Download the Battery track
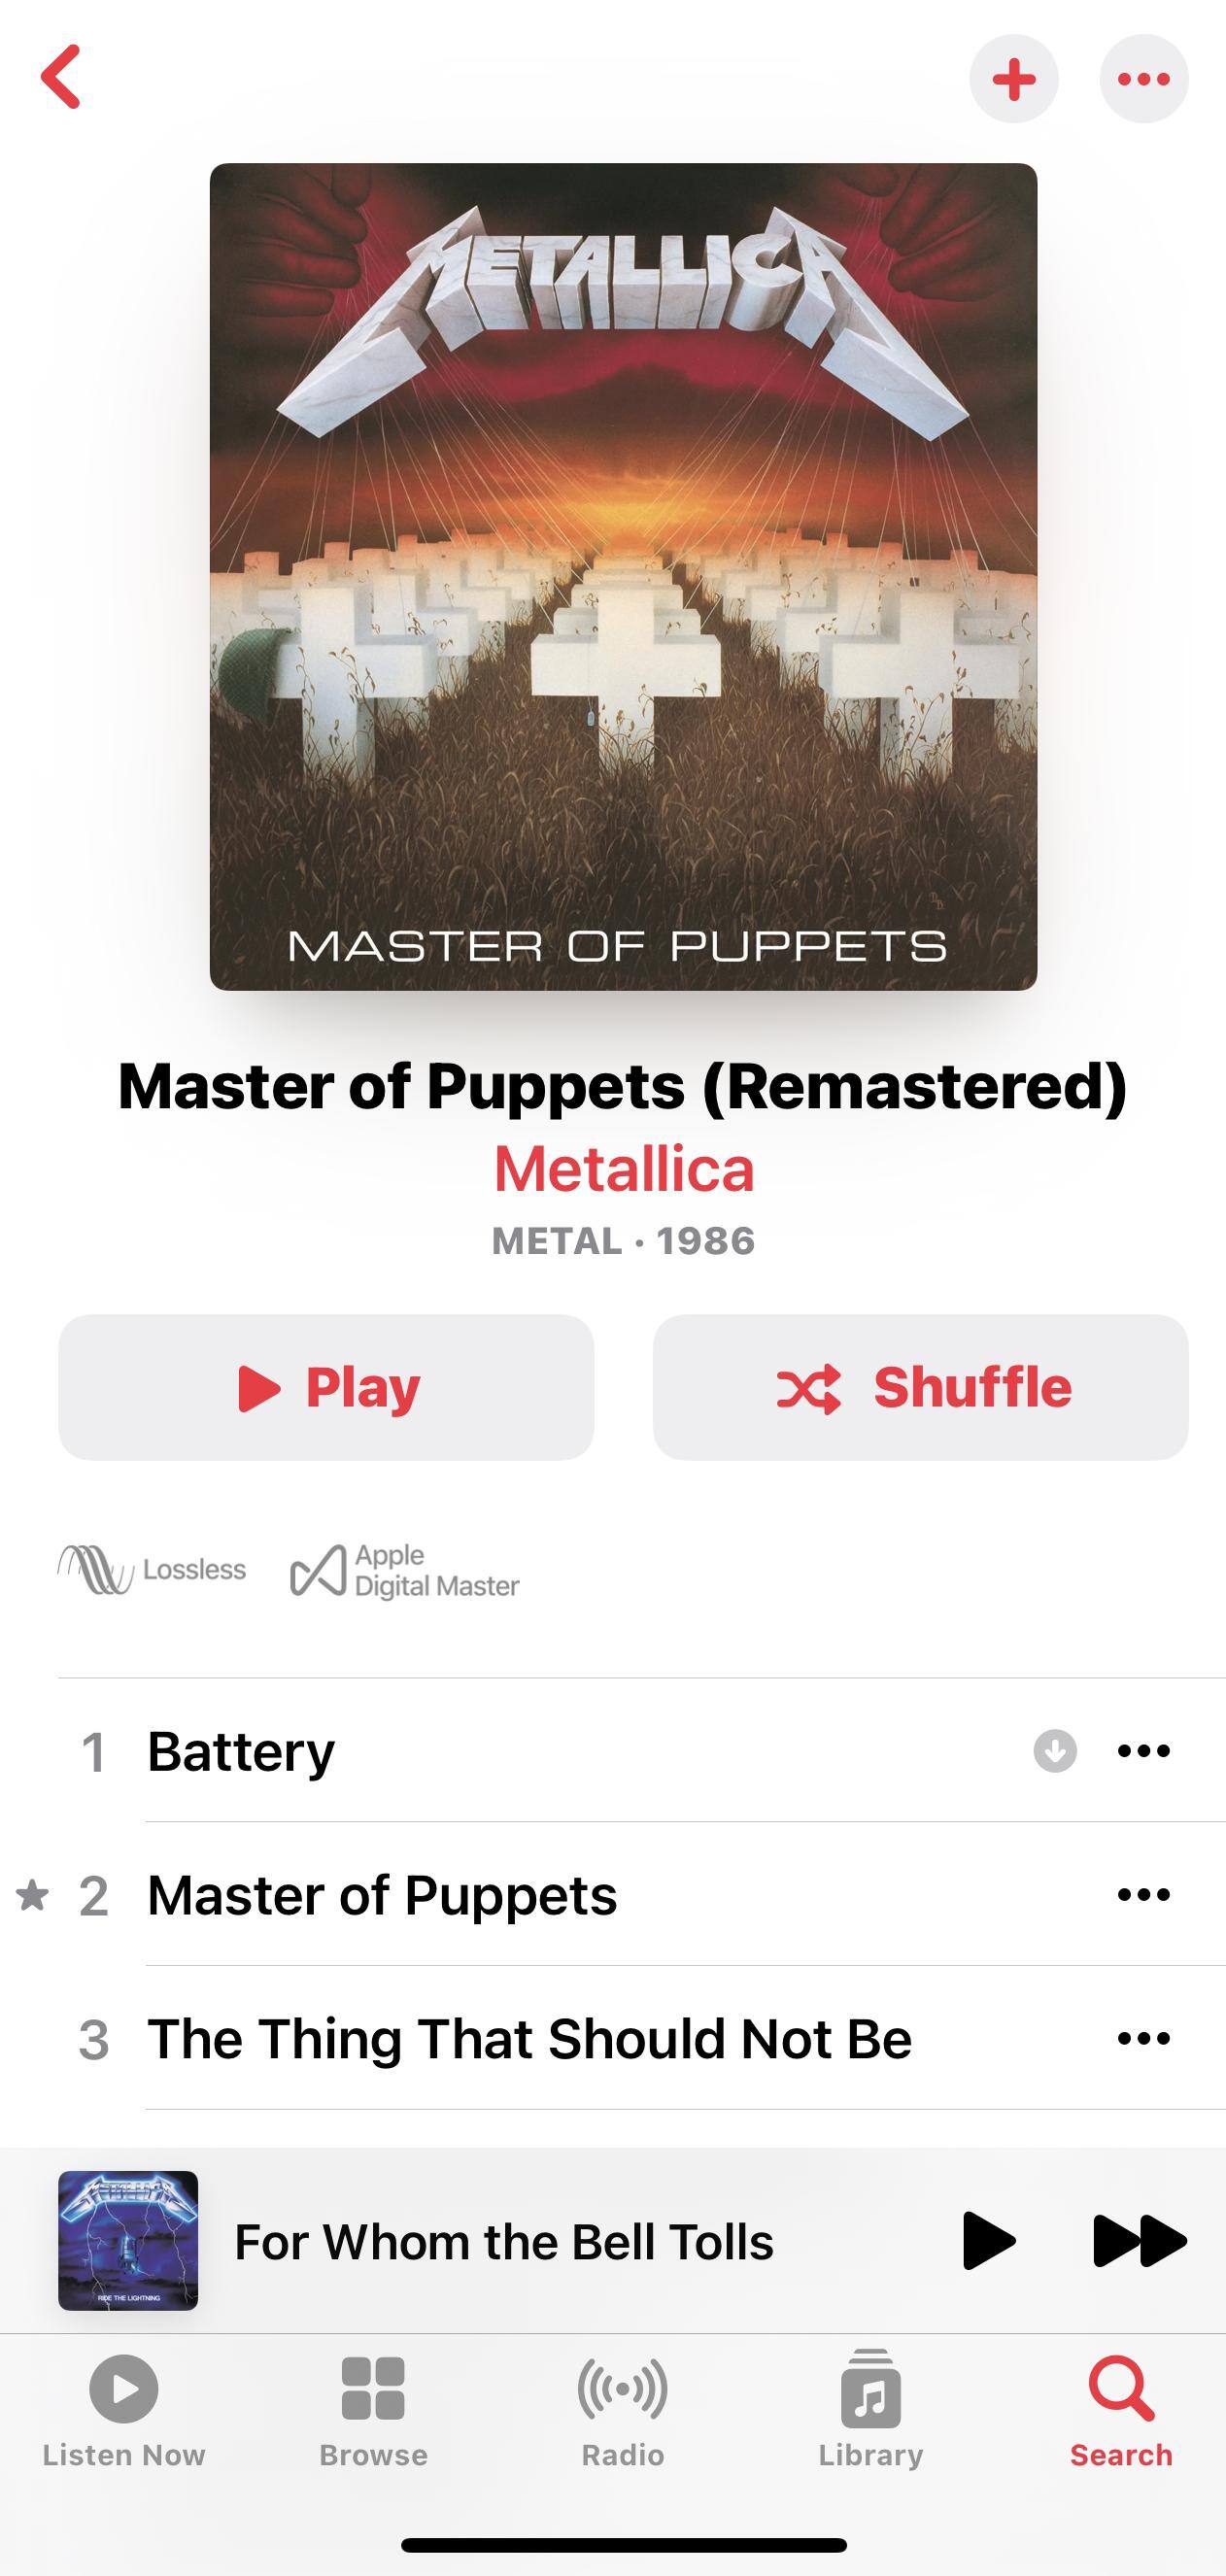The image size is (1226, 2576). click(1054, 1750)
